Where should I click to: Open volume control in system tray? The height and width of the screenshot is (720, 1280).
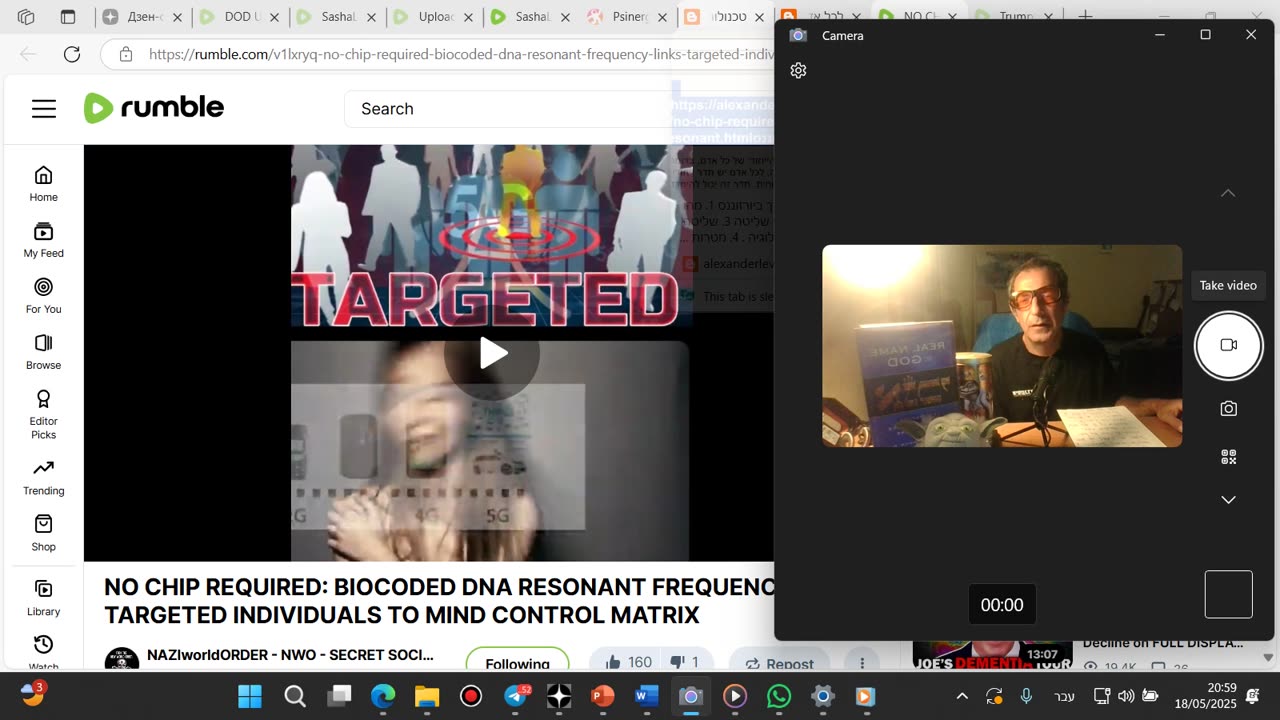click(1126, 696)
